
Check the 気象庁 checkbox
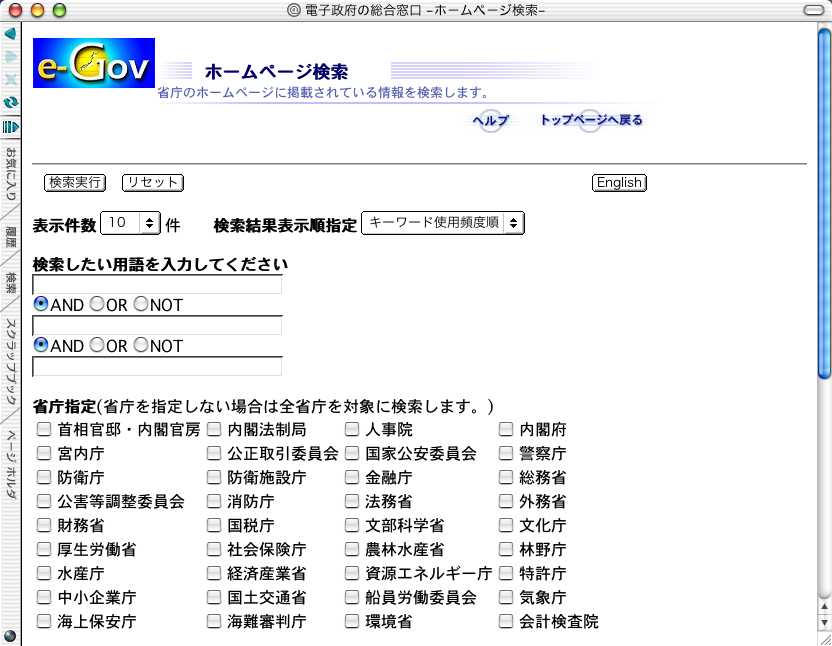[506, 597]
